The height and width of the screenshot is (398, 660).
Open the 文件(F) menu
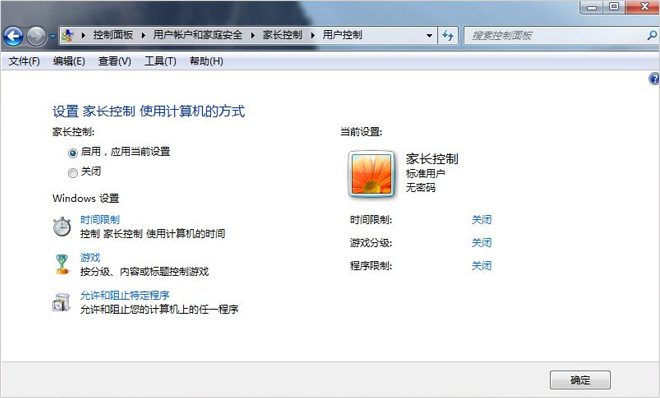pyautogui.click(x=24, y=61)
